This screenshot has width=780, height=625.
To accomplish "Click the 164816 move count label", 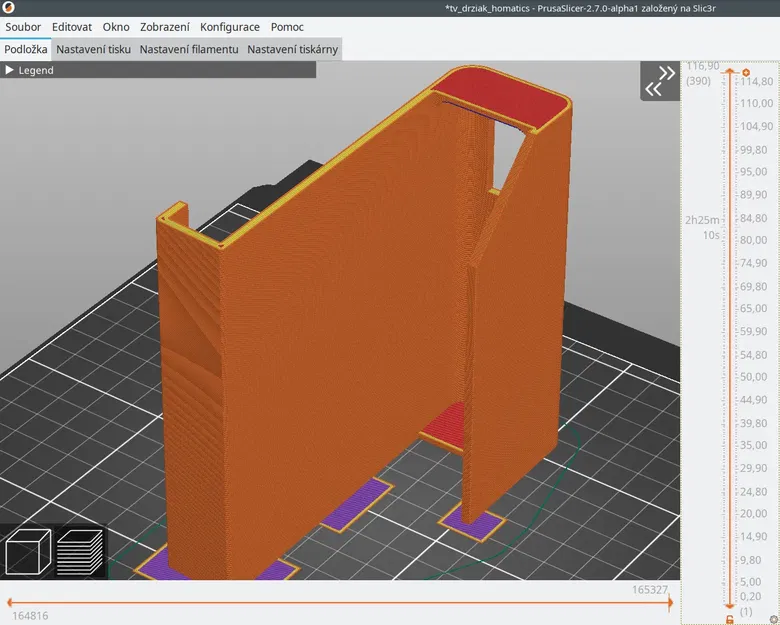I will point(30,616).
